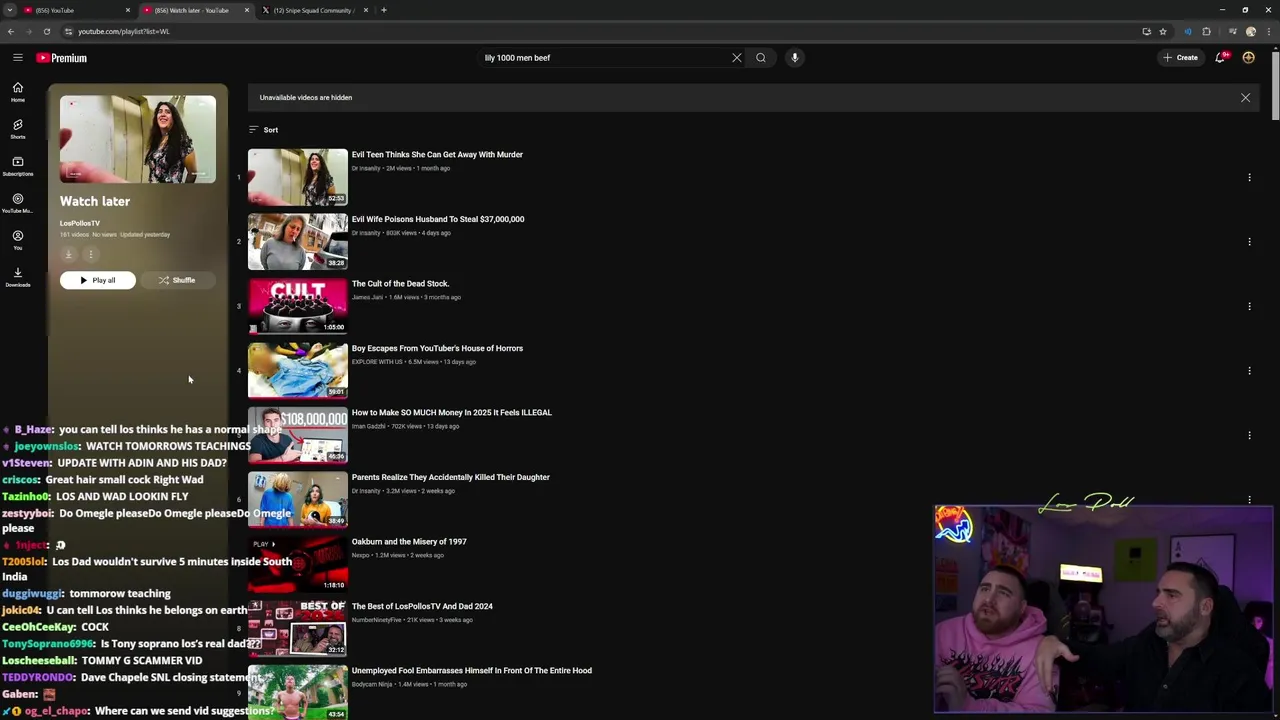Open the You page in the sidebar
Viewport: 1280px width, 720px height.
17,240
